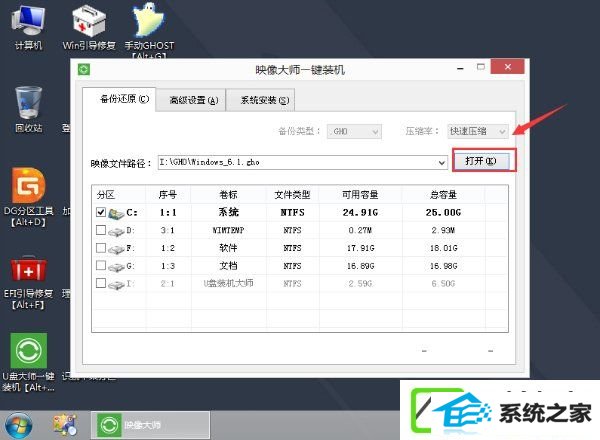Click the G: drive icon in partition list
Viewport: 600px width, 440px height.
click(116, 266)
